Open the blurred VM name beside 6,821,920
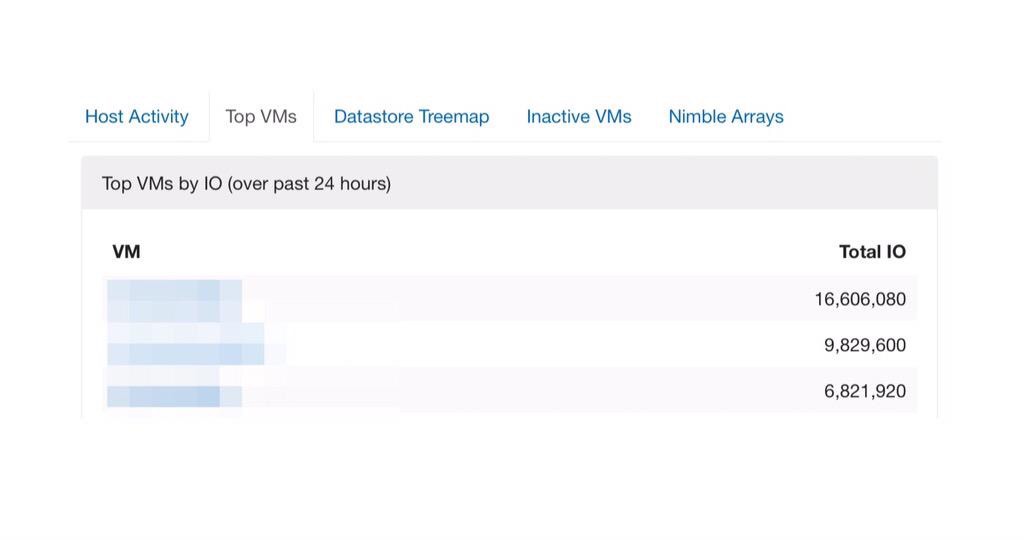The image size is (1024, 540). coord(174,389)
